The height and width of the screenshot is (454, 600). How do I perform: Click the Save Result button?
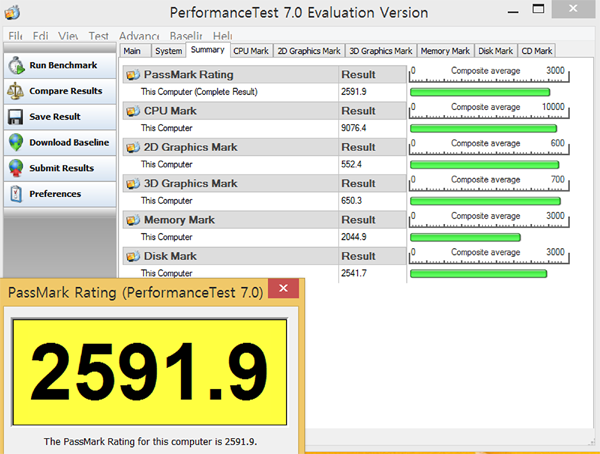click(60, 117)
